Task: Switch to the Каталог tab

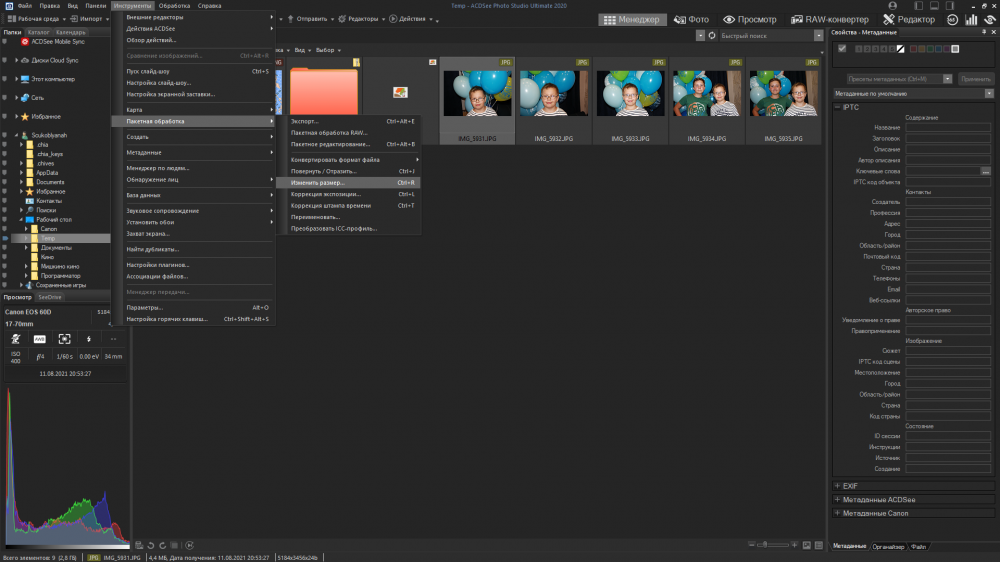Action: pyautogui.click(x=39, y=32)
